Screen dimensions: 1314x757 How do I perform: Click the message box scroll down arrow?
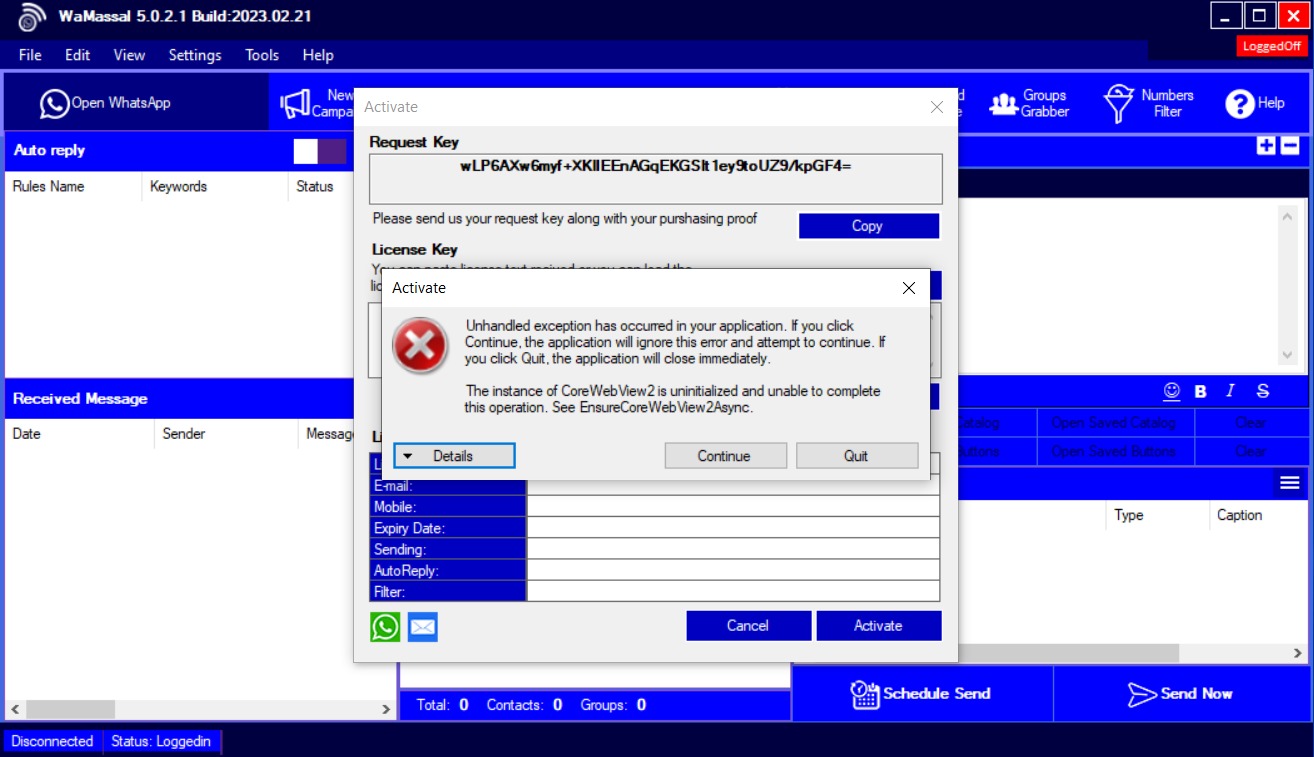pyautogui.click(x=1288, y=355)
